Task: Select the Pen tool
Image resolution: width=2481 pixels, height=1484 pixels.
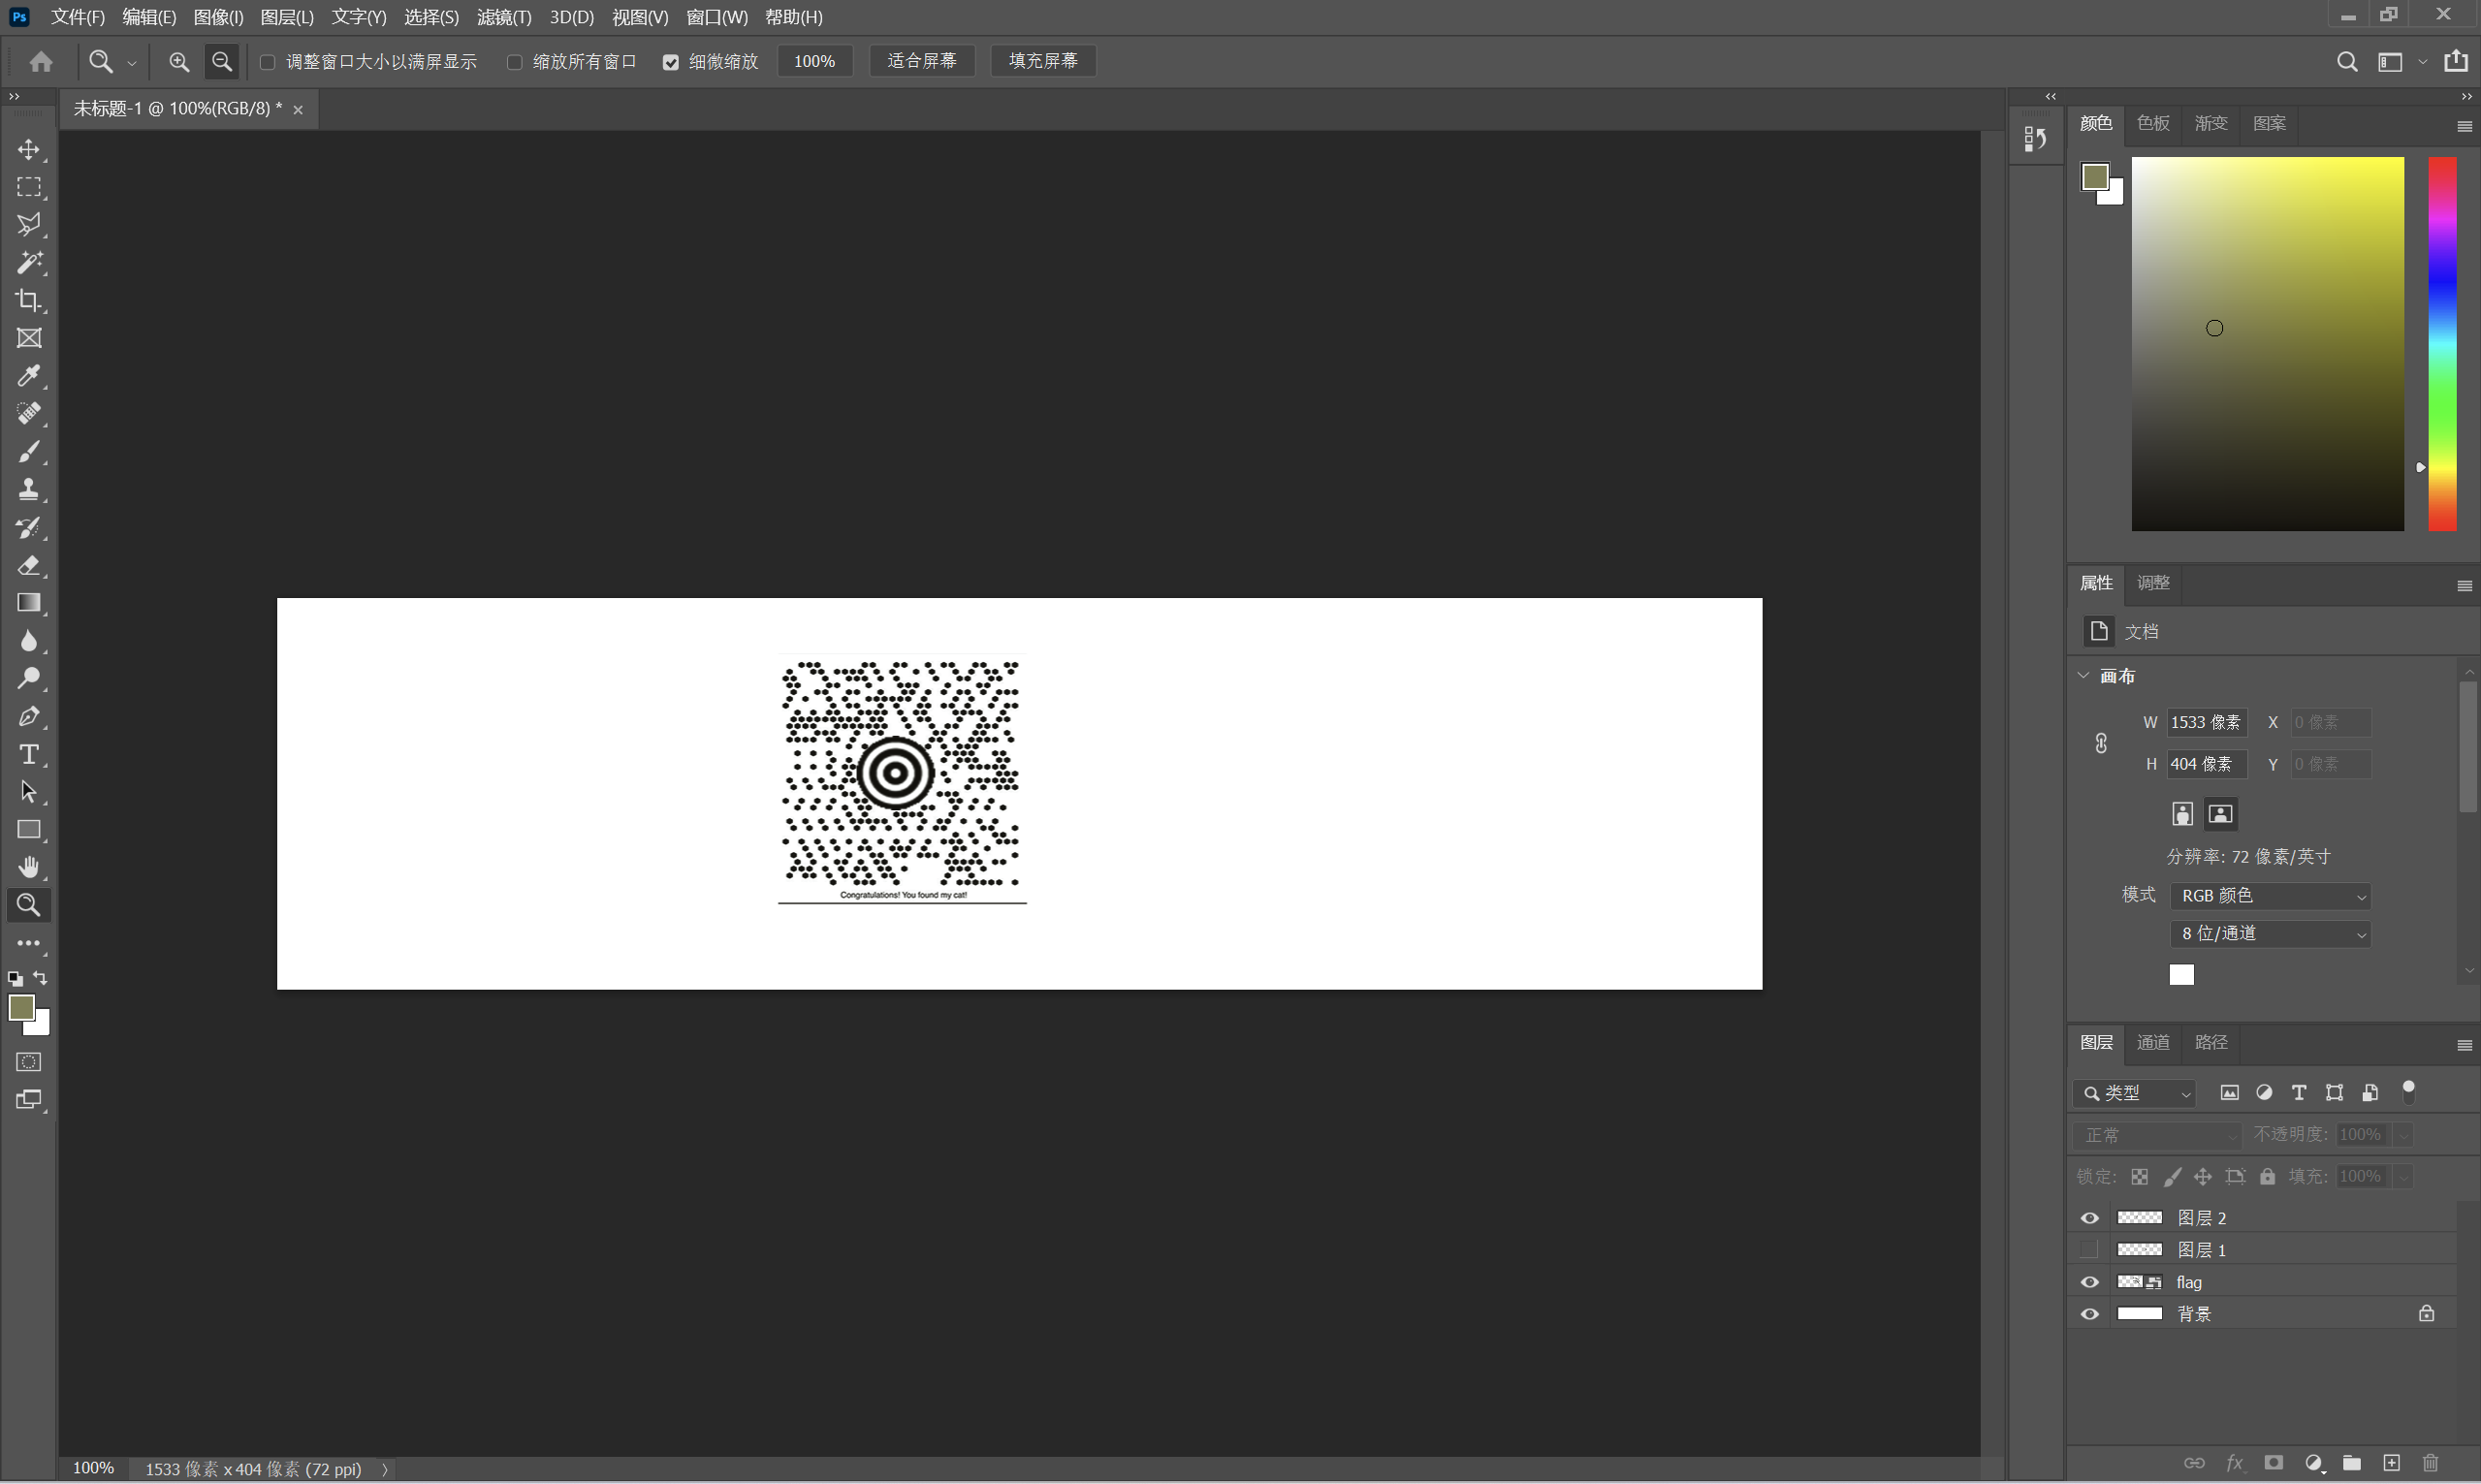Action: (x=29, y=716)
